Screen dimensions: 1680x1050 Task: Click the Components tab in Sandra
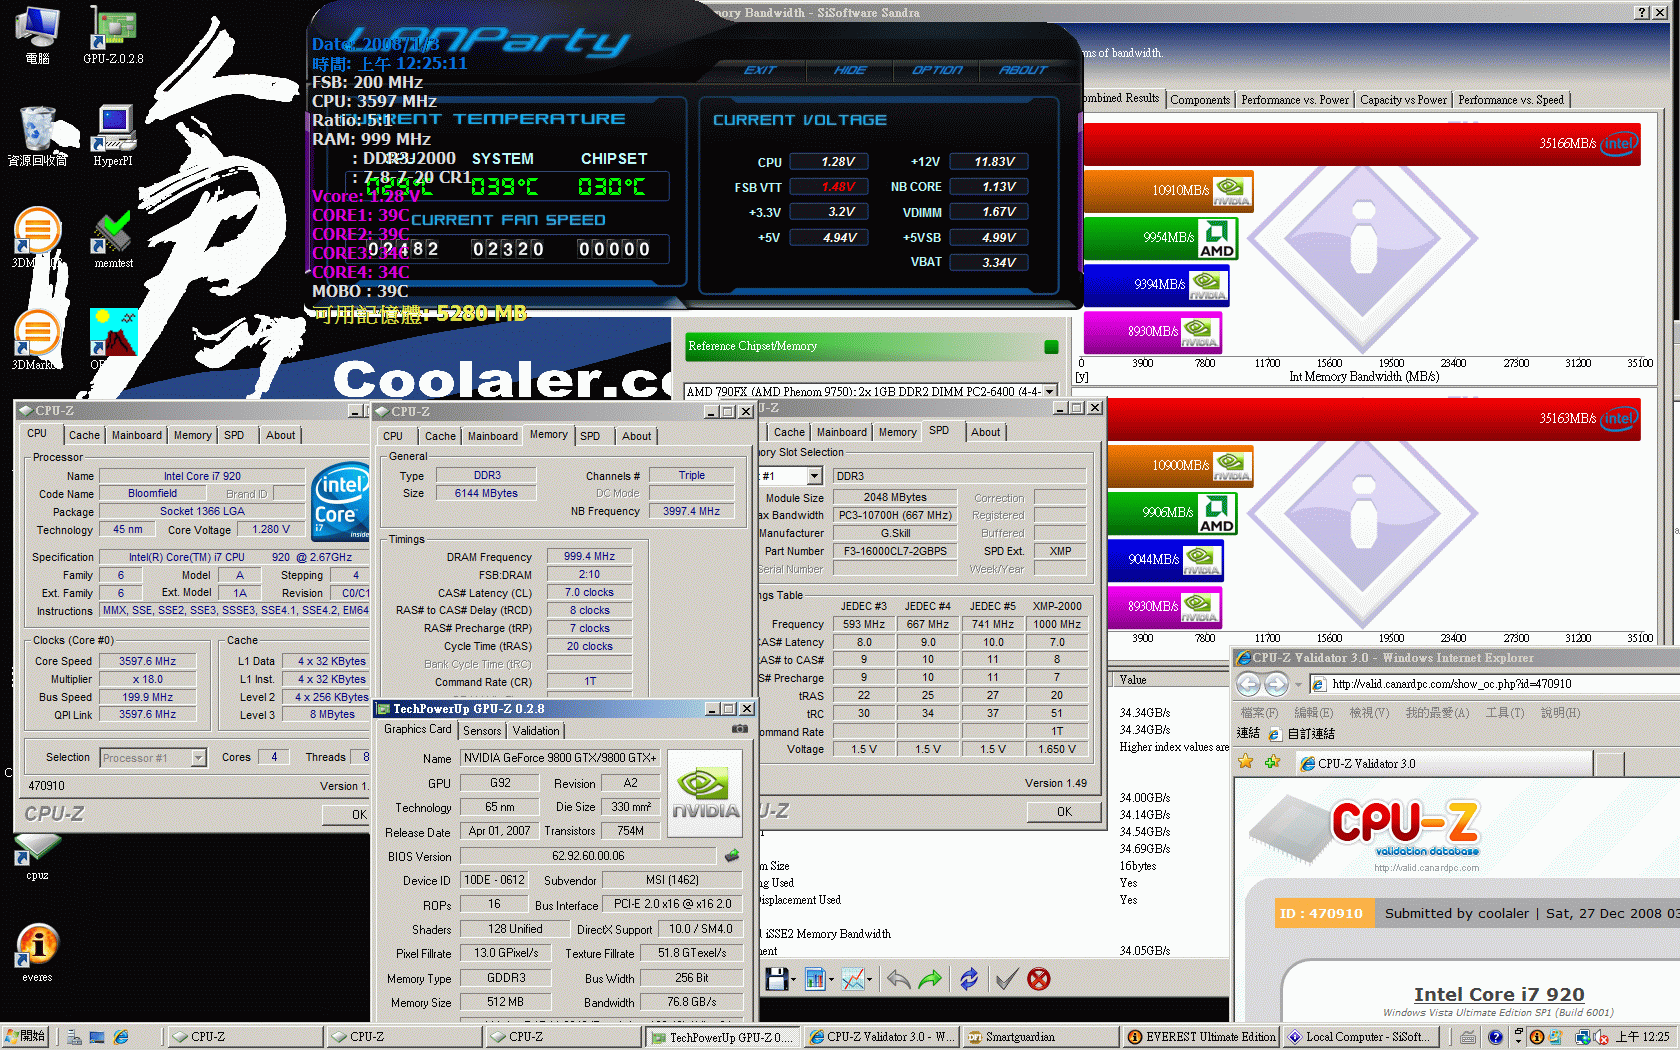[x=1200, y=100]
